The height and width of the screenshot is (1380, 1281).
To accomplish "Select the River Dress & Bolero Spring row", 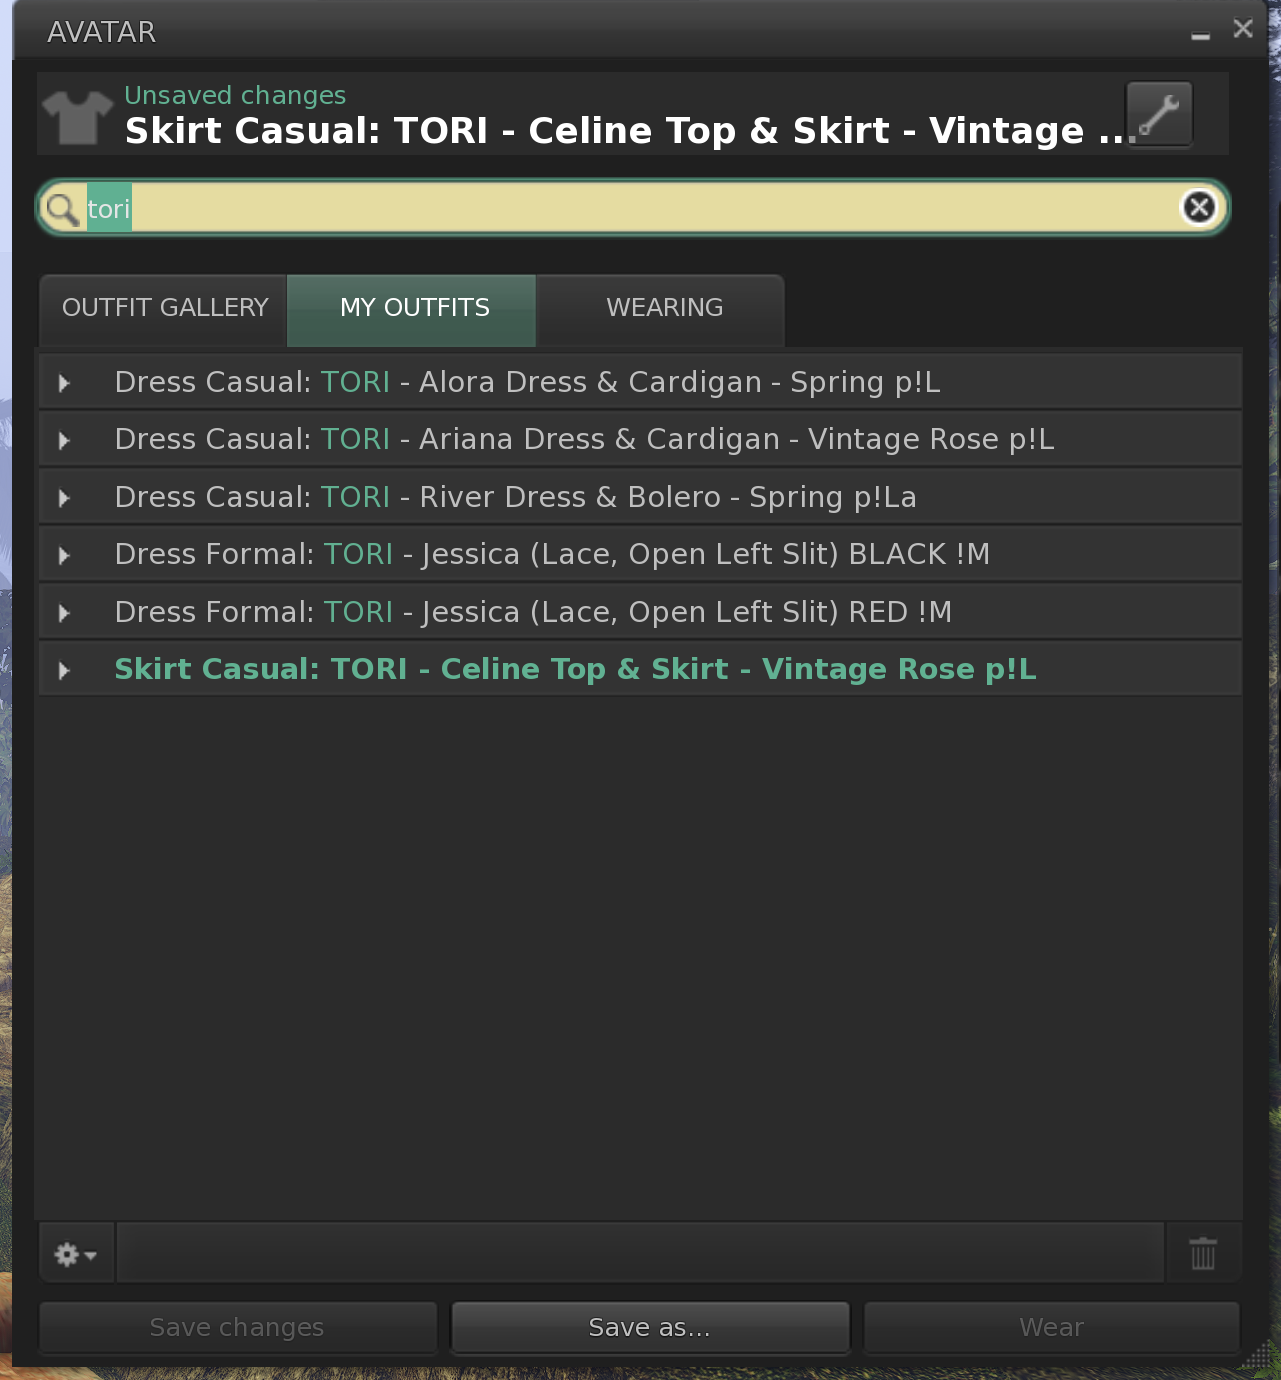I will (640, 497).
